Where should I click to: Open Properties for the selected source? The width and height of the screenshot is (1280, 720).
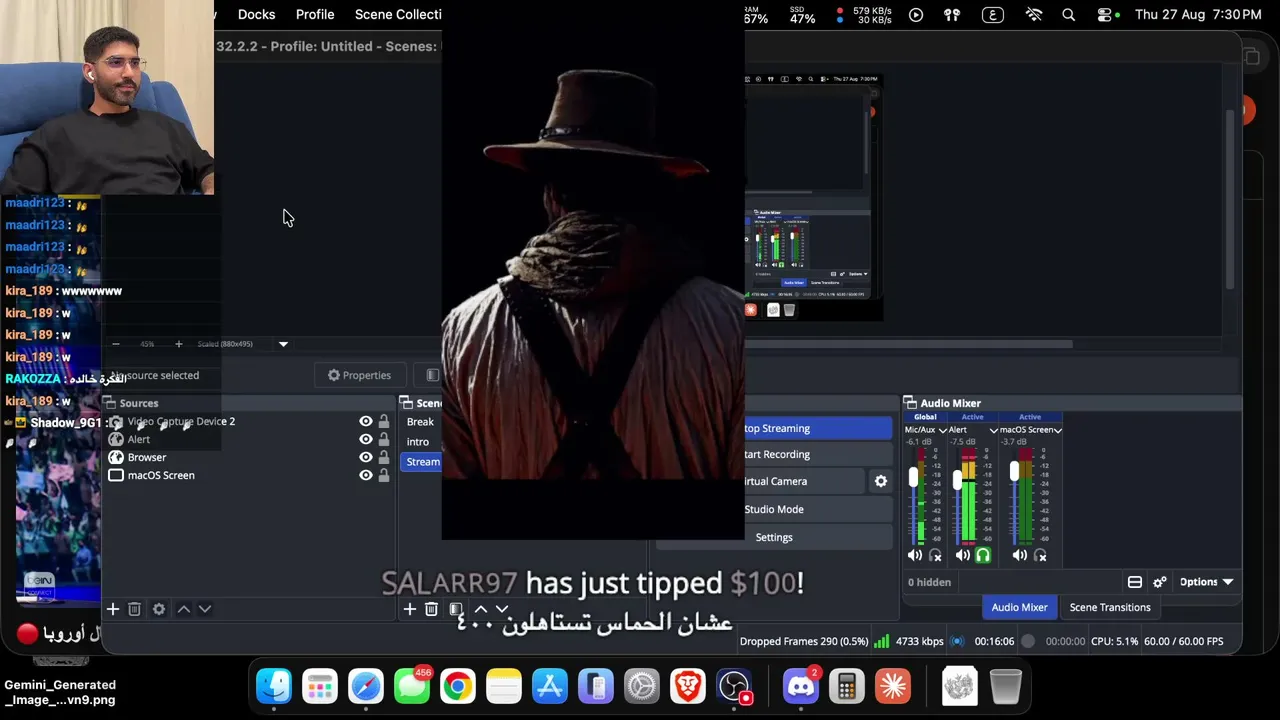pos(359,375)
